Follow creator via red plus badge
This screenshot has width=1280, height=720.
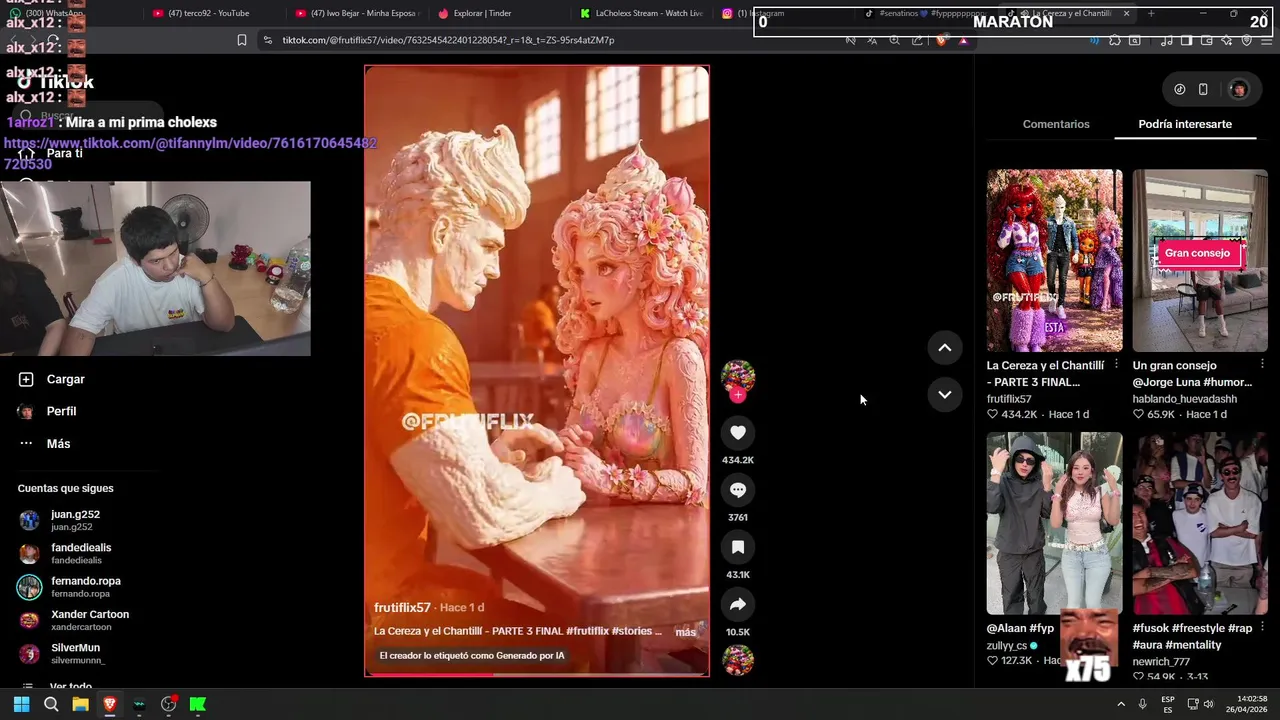point(738,395)
